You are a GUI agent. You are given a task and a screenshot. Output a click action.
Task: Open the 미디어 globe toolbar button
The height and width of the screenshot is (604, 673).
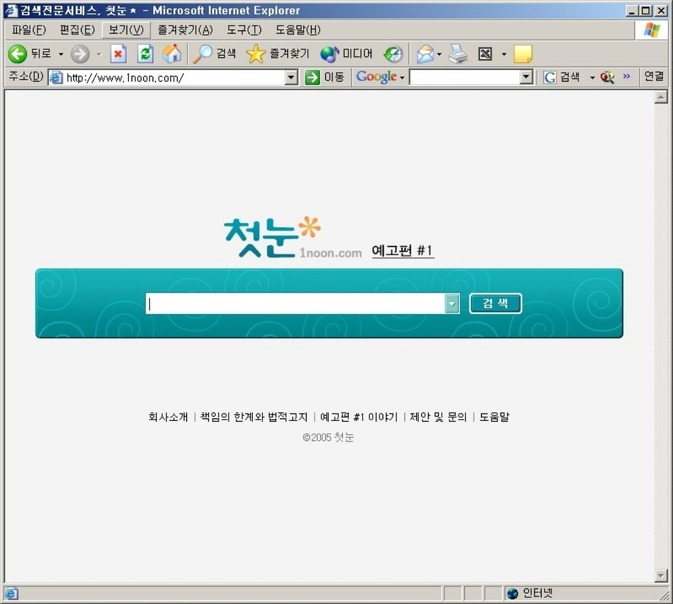tap(346, 54)
